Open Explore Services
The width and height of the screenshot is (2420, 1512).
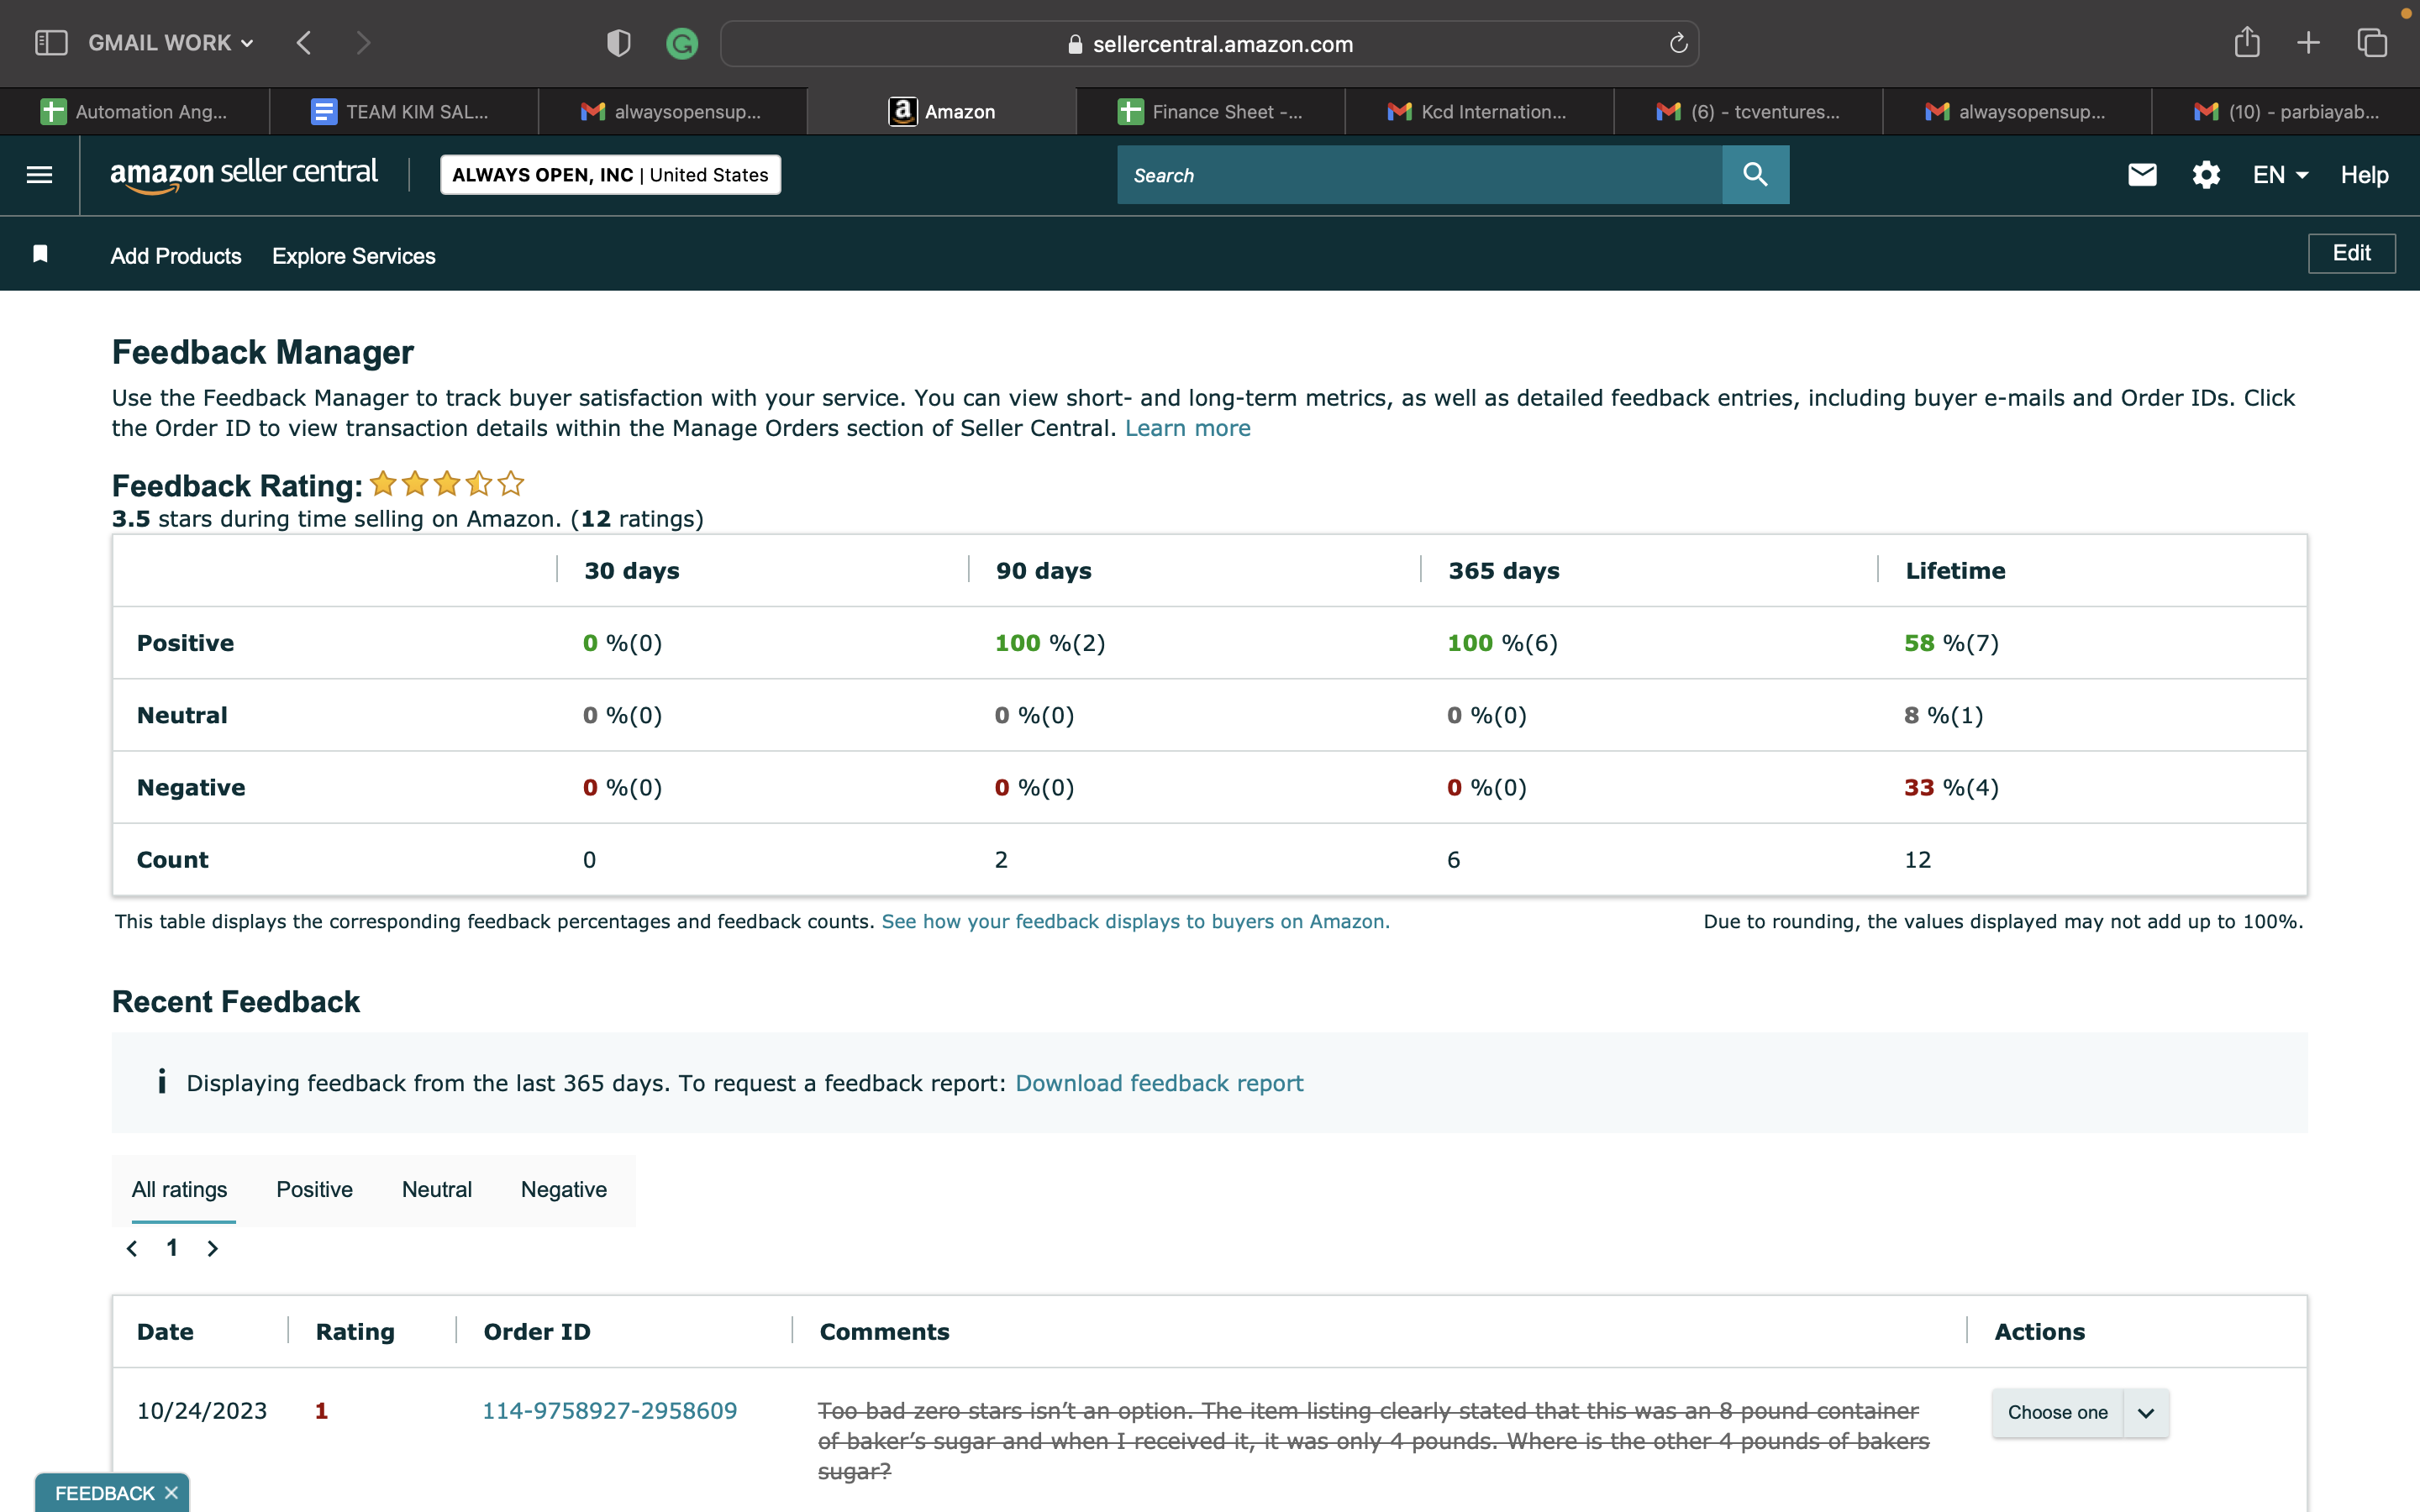point(354,256)
